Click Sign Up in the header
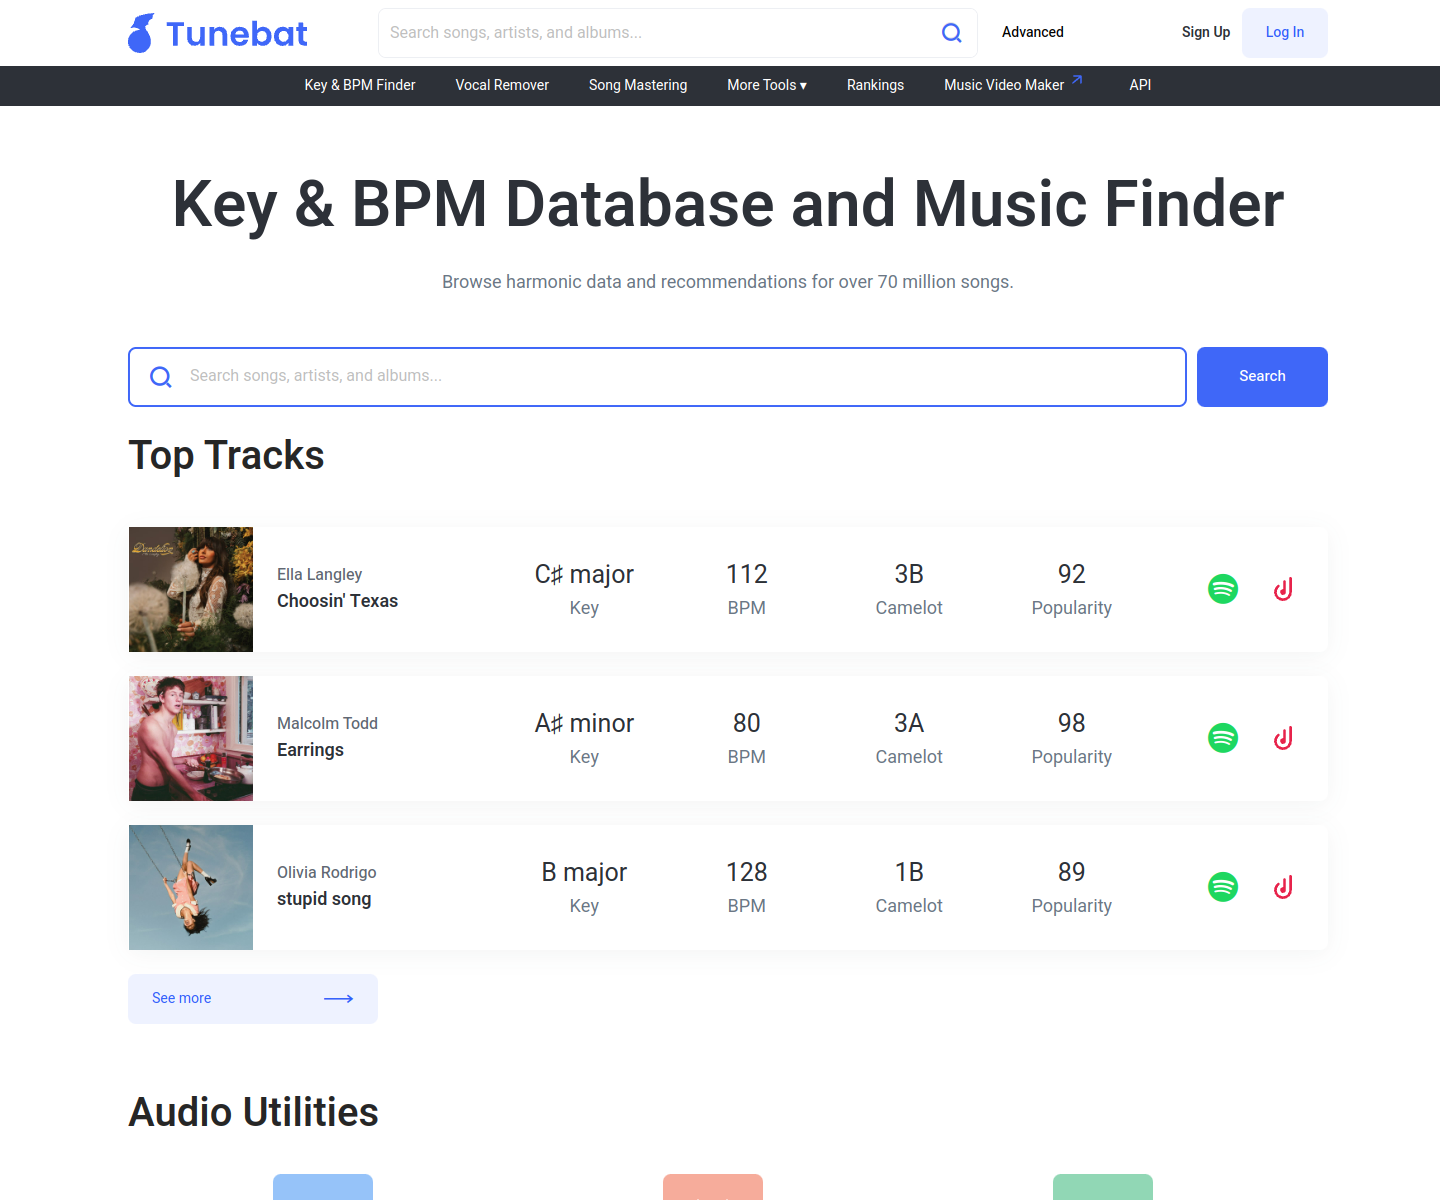1440x1200 pixels. 1206,32
